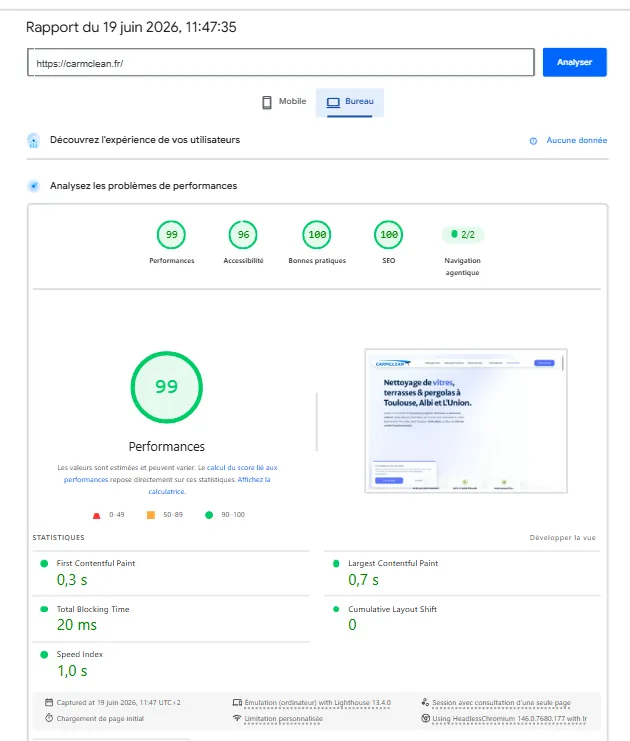The height and width of the screenshot is (741, 630).
Task: Click the 0,3 s FCP value
Action: click(x=72, y=580)
